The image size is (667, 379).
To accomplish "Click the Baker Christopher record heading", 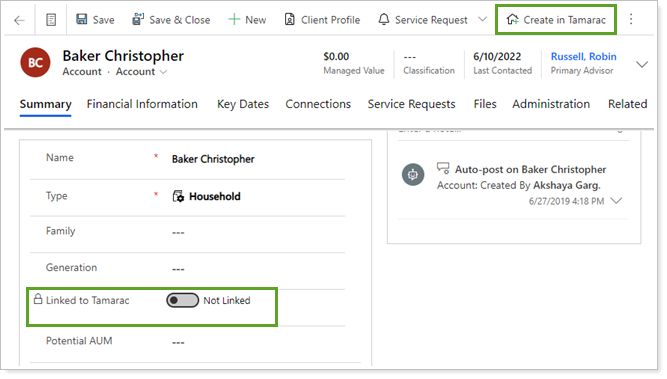I will click(123, 56).
